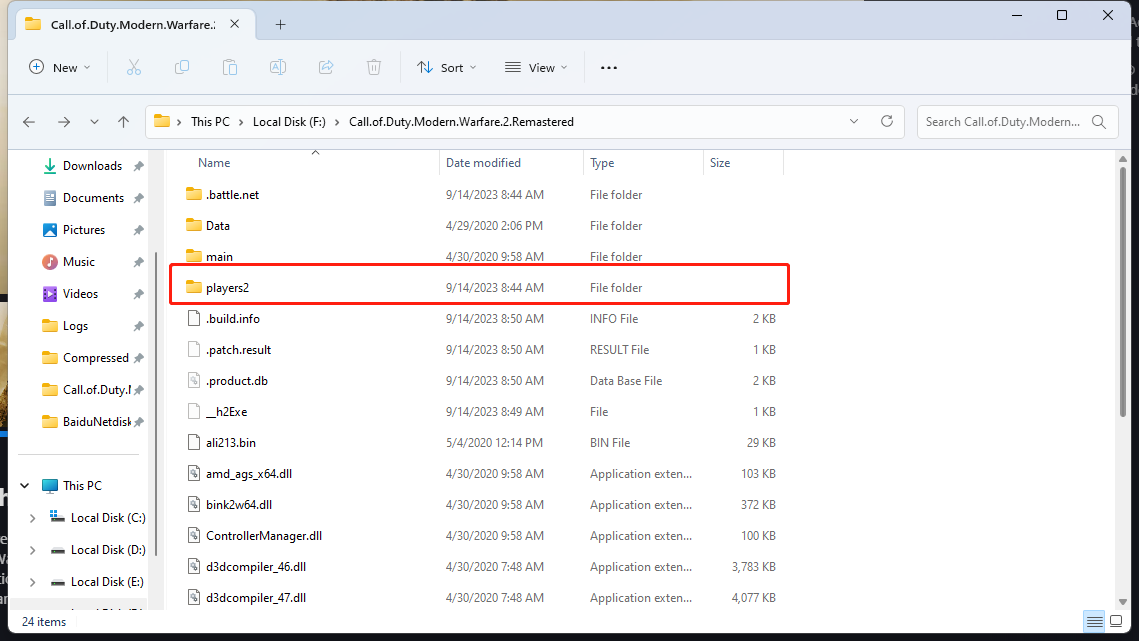Open Documents in the sidebar
The width and height of the screenshot is (1139, 641).
point(93,198)
